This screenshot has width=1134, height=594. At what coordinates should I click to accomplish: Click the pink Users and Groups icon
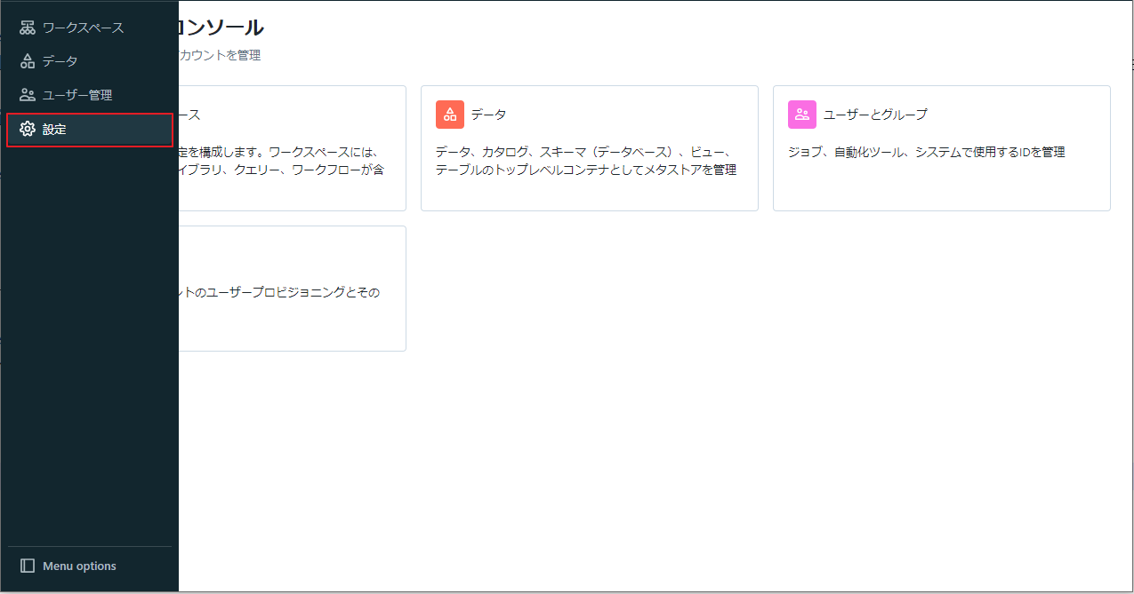(x=802, y=115)
